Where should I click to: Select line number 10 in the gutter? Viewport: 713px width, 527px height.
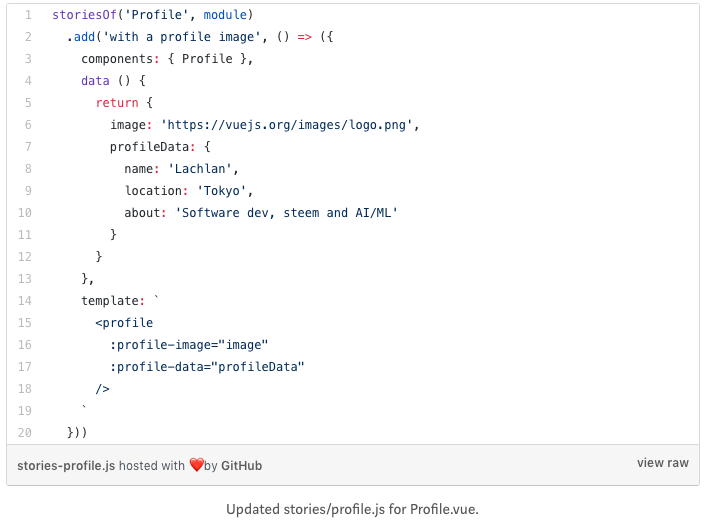pyautogui.click(x=25, y=212)
